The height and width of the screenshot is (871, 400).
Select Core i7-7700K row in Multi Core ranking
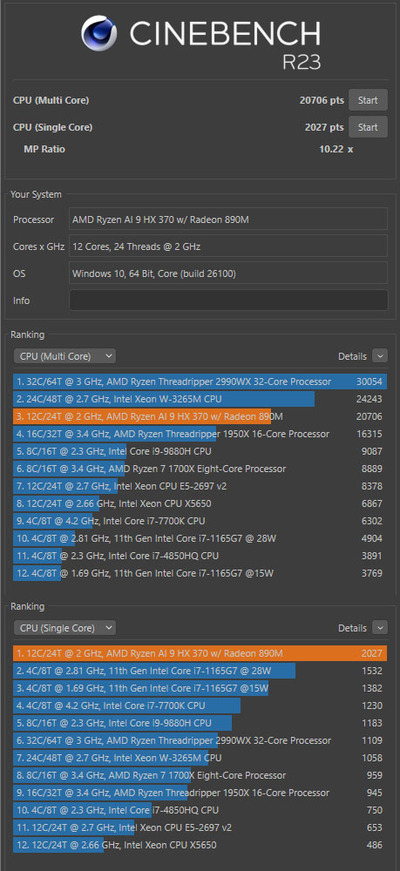click(x=200, y=521)
